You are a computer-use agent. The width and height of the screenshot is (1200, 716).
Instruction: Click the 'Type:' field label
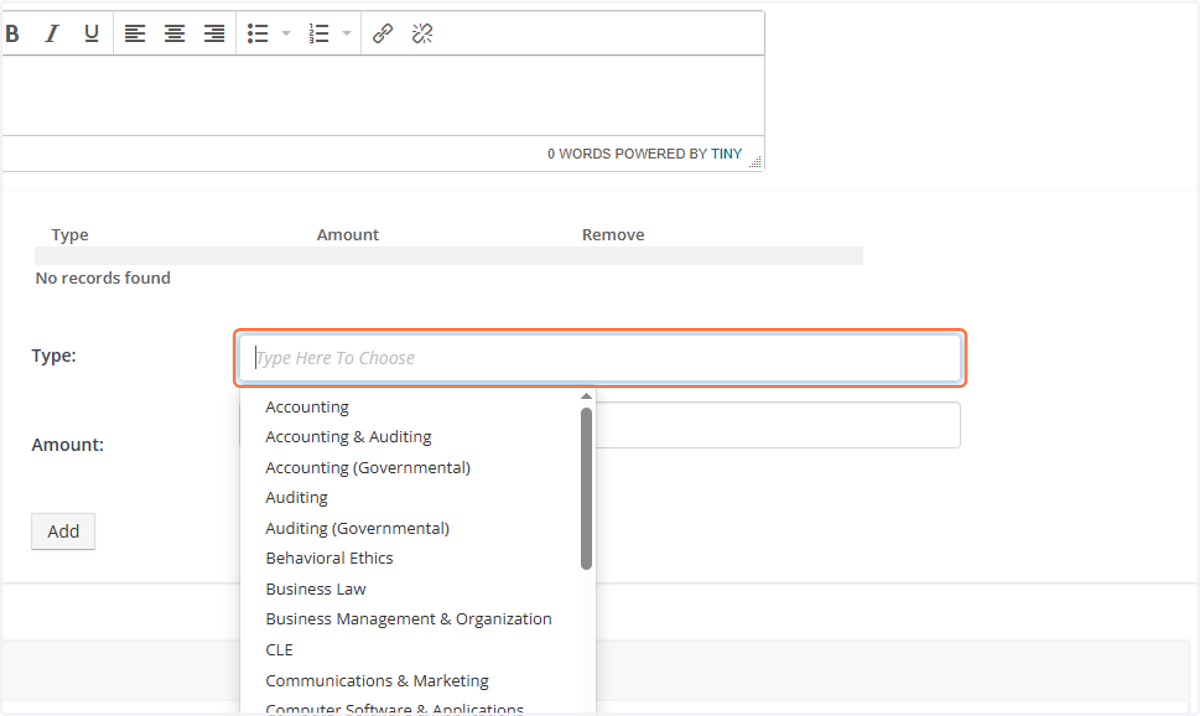click(54, 355)
